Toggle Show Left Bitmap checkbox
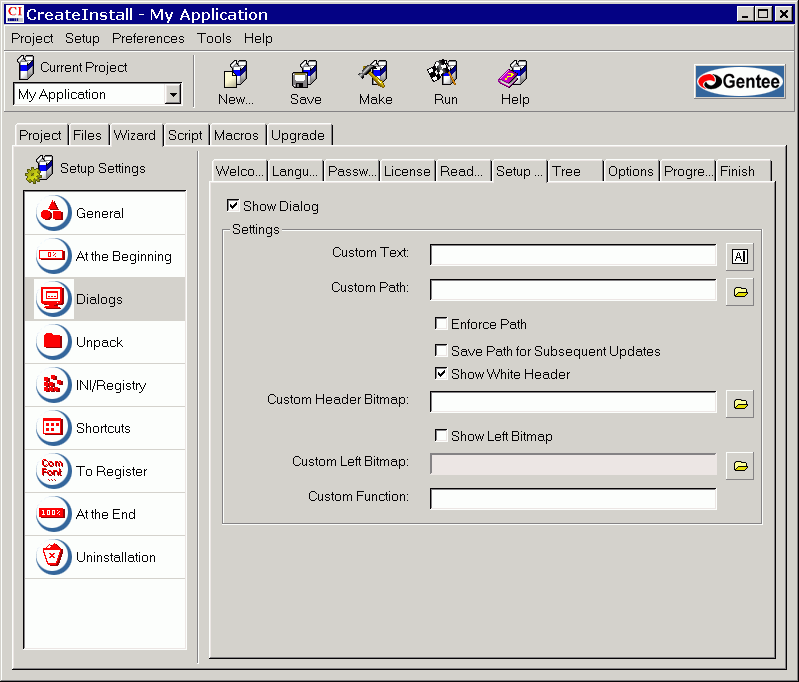 [x=441, y=436]
